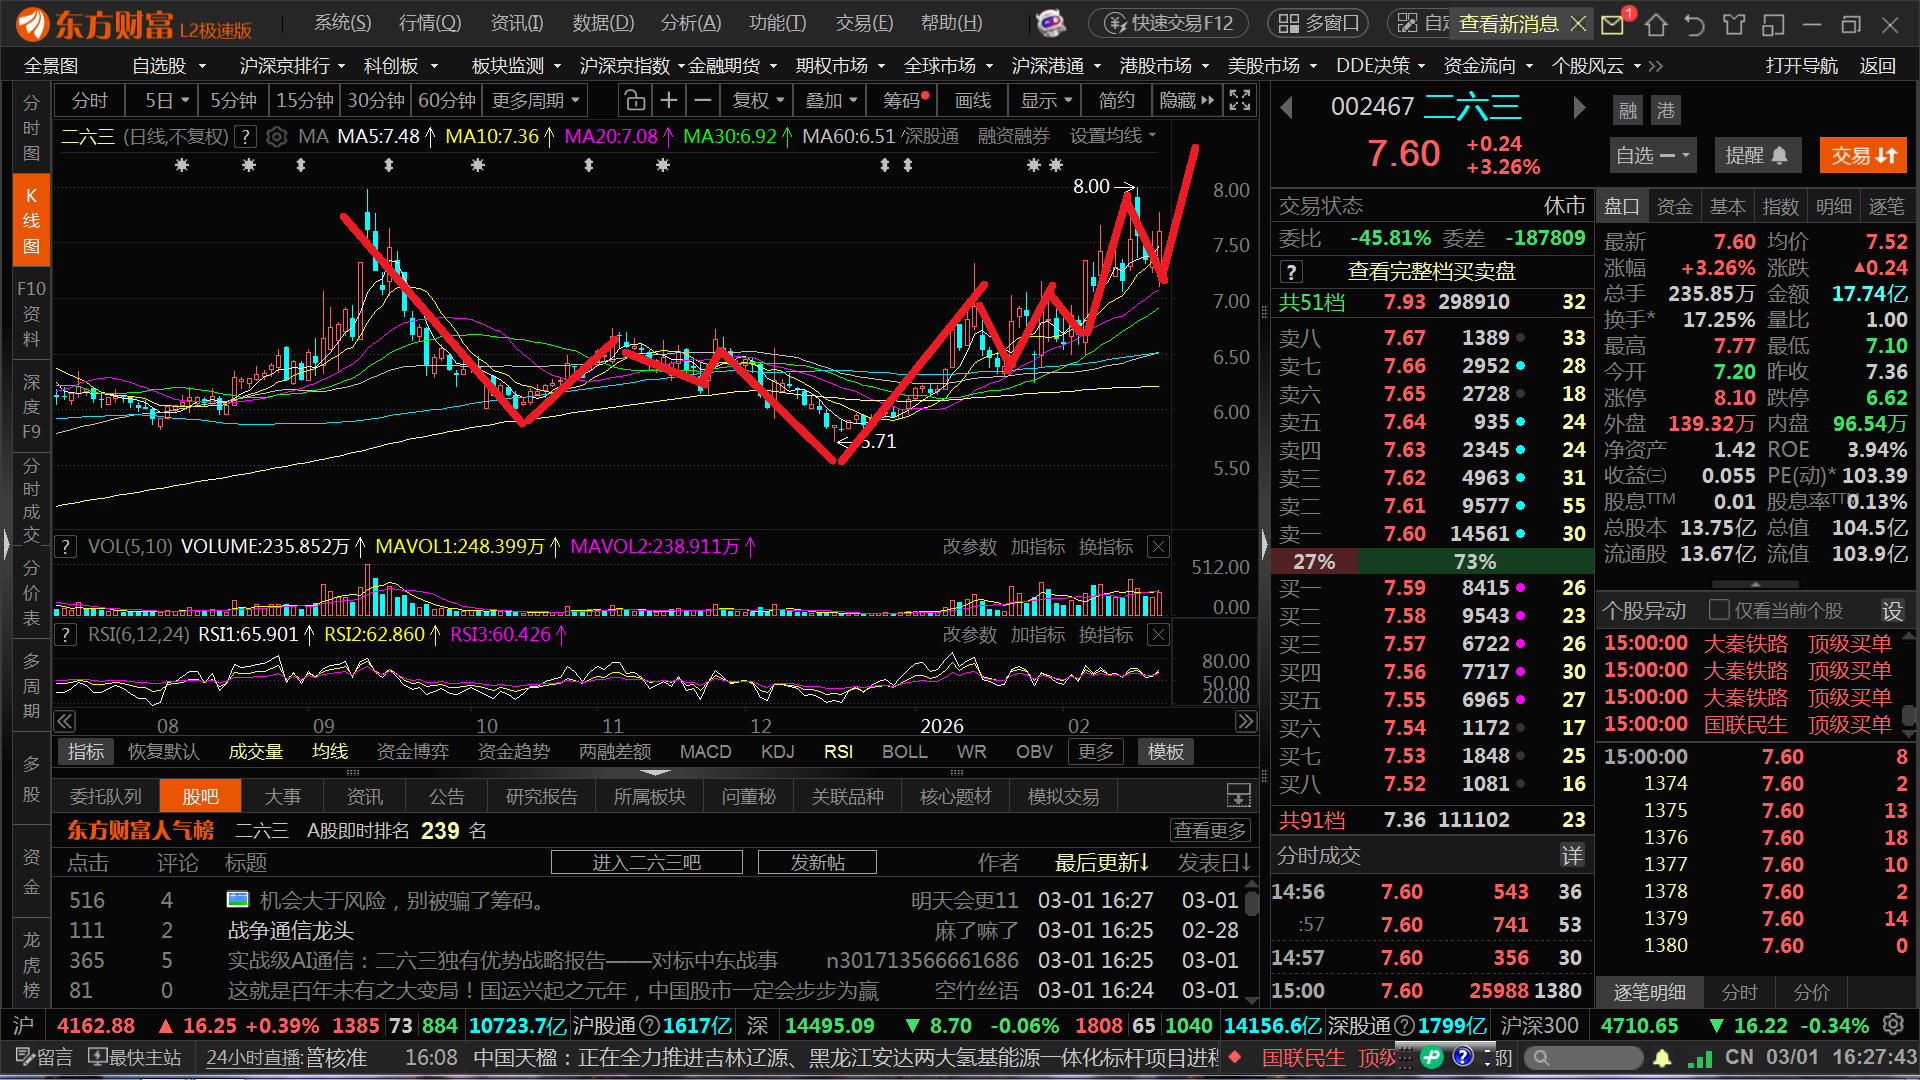Click the lock icon in chart toolbar
This screenshot has width=1920, height=1080.
coord(634,101)
